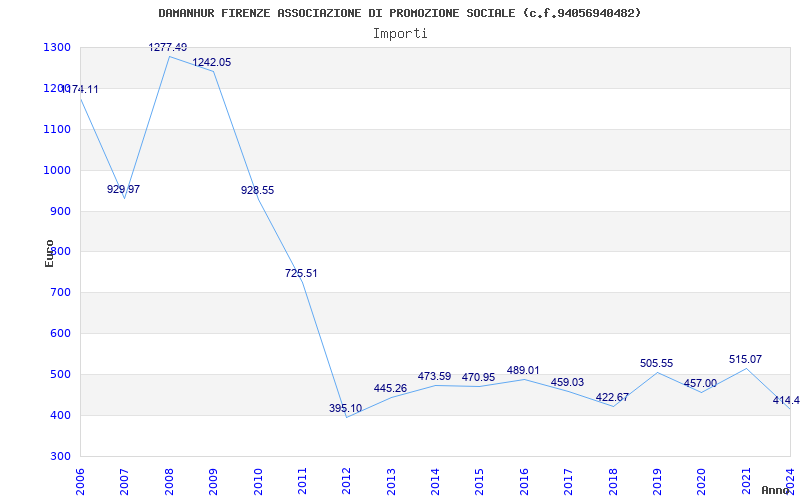Click the Euro y-axis title
This screenshot has height=500, width=800.
49,254
